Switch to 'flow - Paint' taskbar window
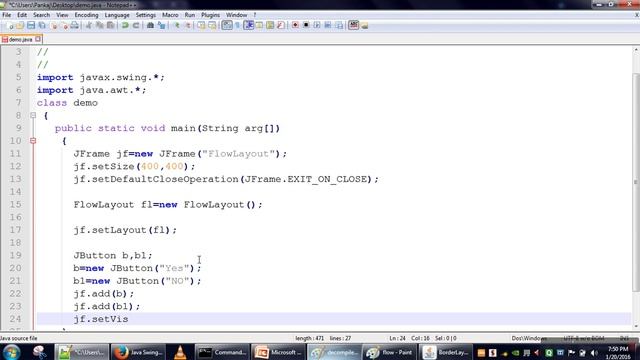Screen dimensions: 640x360 pos(389,352)
